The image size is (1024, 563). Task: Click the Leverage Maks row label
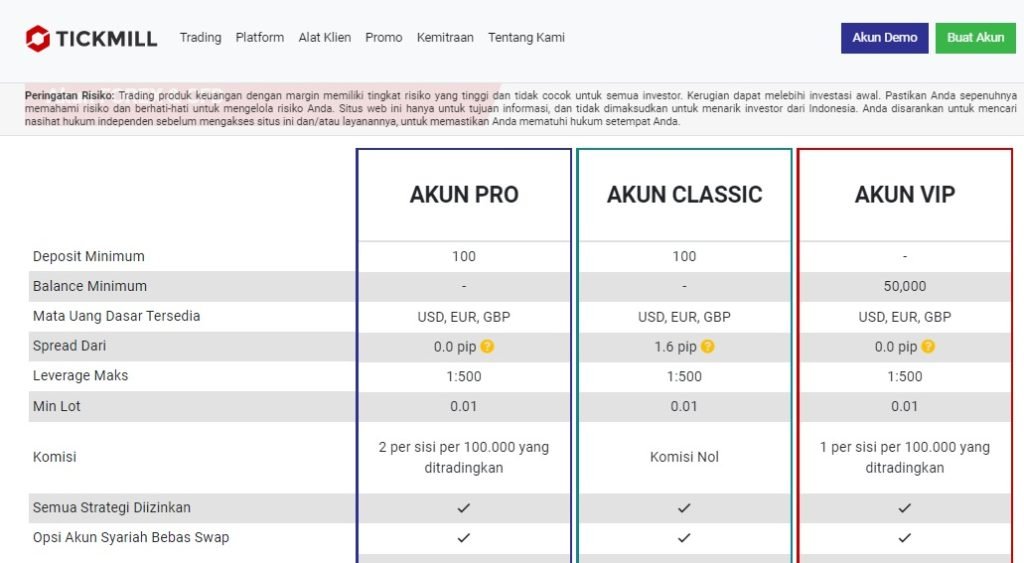[x=80, y=376]
